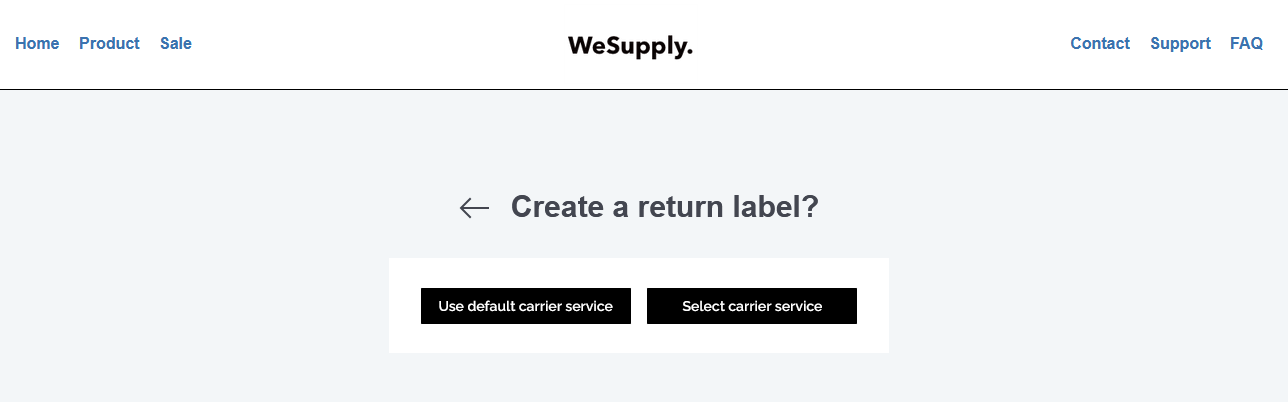Click the 'Create a return label?' heading
The height and width of the screenshot is (402, 1288).
(x=665, y=207)
